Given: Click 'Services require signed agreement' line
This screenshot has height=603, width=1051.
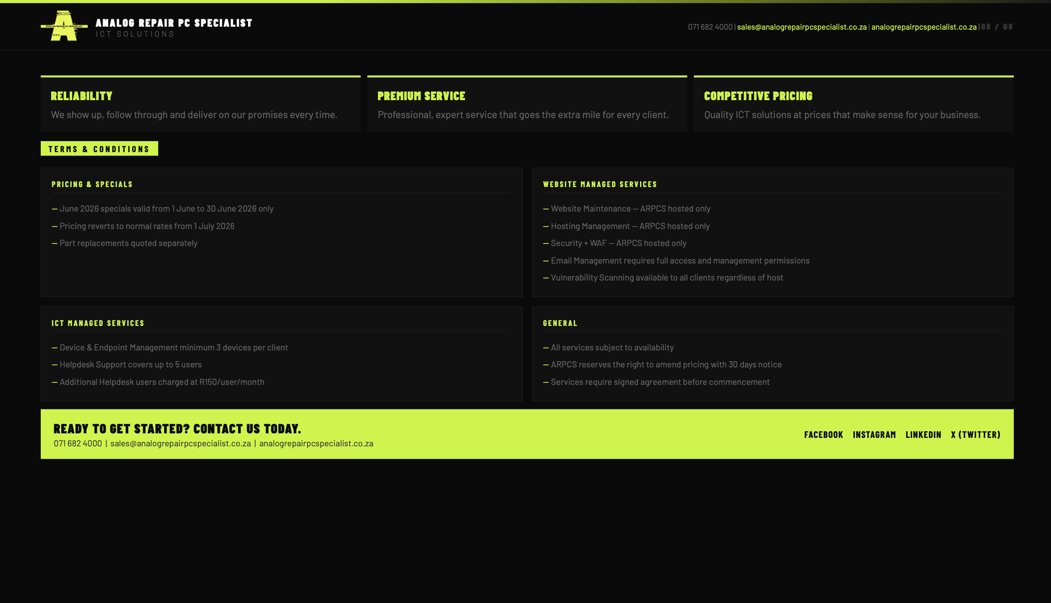Looking at the screenshot, I should [656, 383].
